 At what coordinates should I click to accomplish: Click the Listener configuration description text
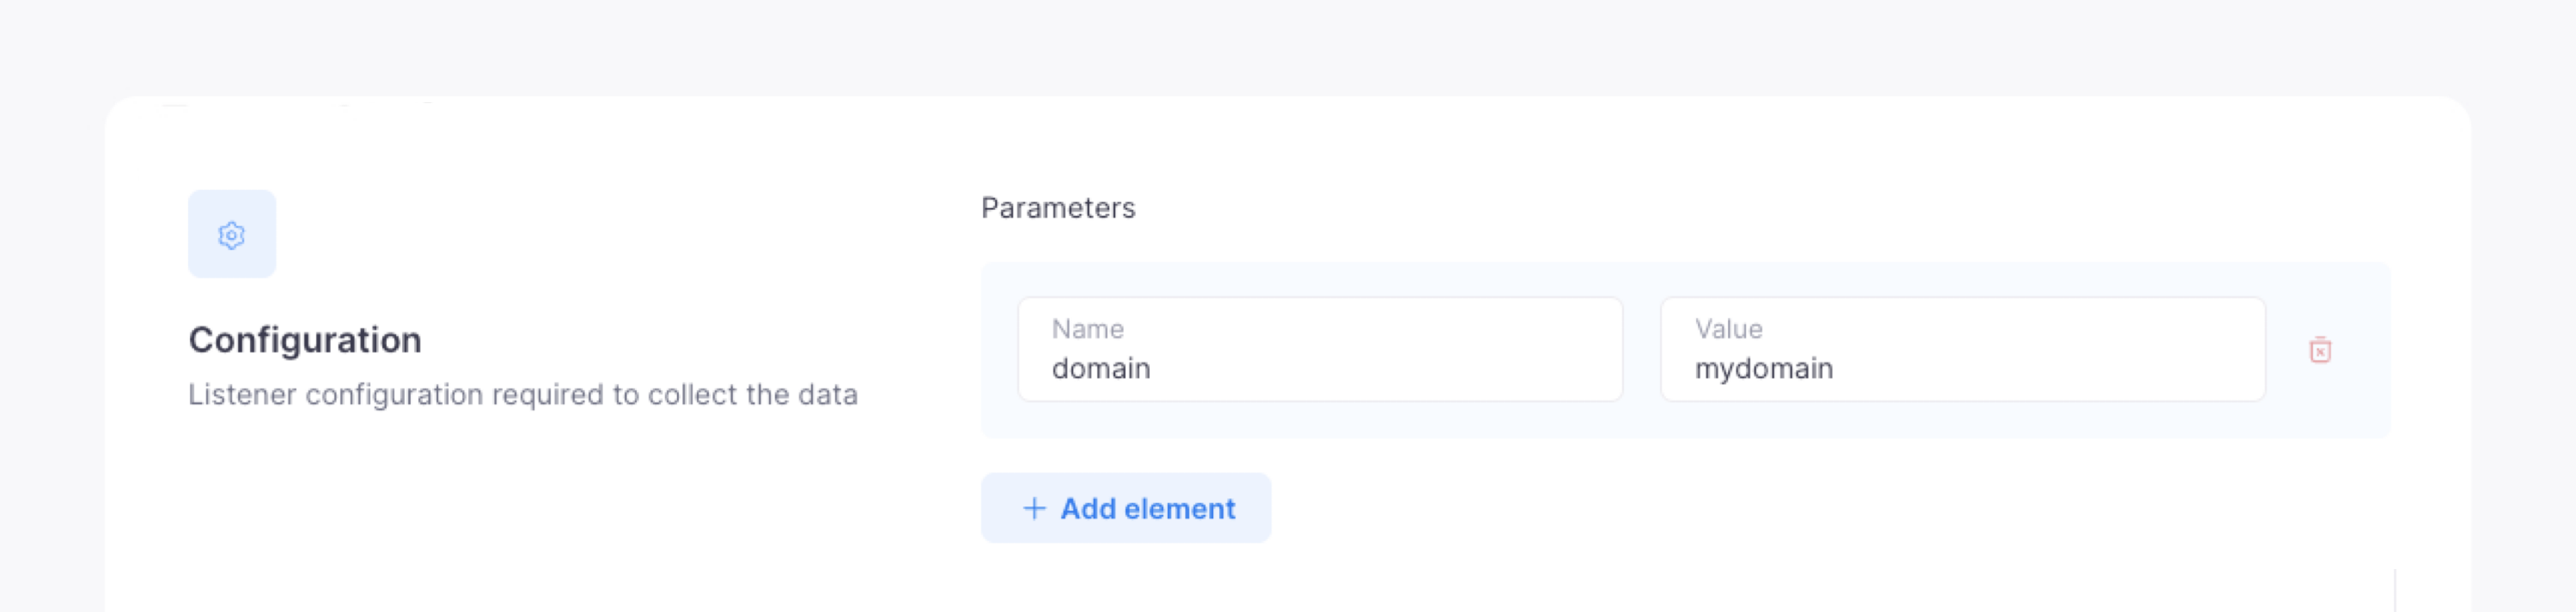522,395
